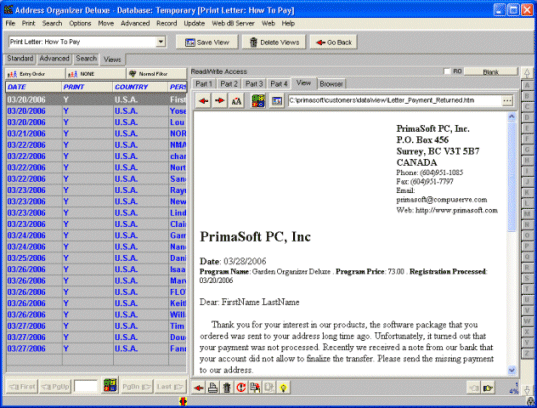Select the Browser tab

tap(331, 84)
